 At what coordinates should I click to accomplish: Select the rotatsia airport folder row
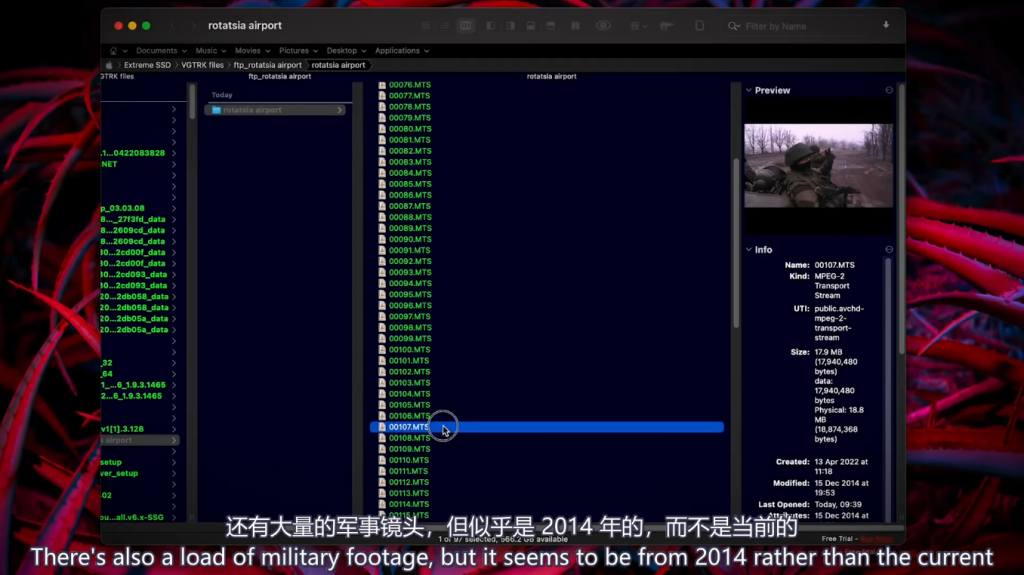(275, 110)
